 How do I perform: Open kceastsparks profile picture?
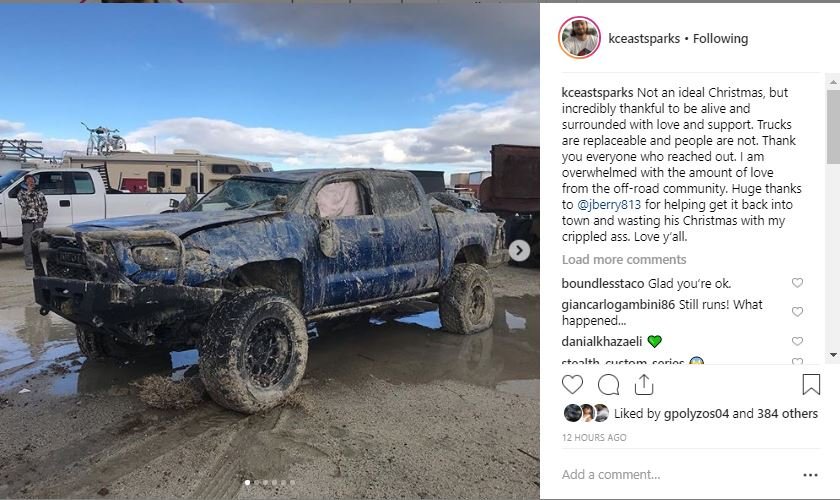coord(579,38)
